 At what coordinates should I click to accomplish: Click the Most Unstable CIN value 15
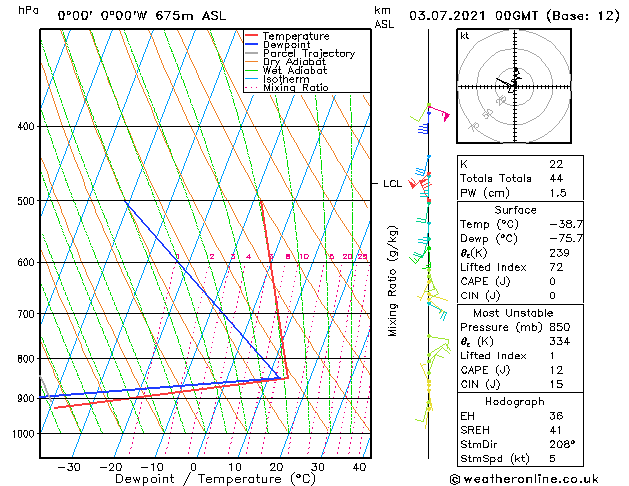point(556,384)
